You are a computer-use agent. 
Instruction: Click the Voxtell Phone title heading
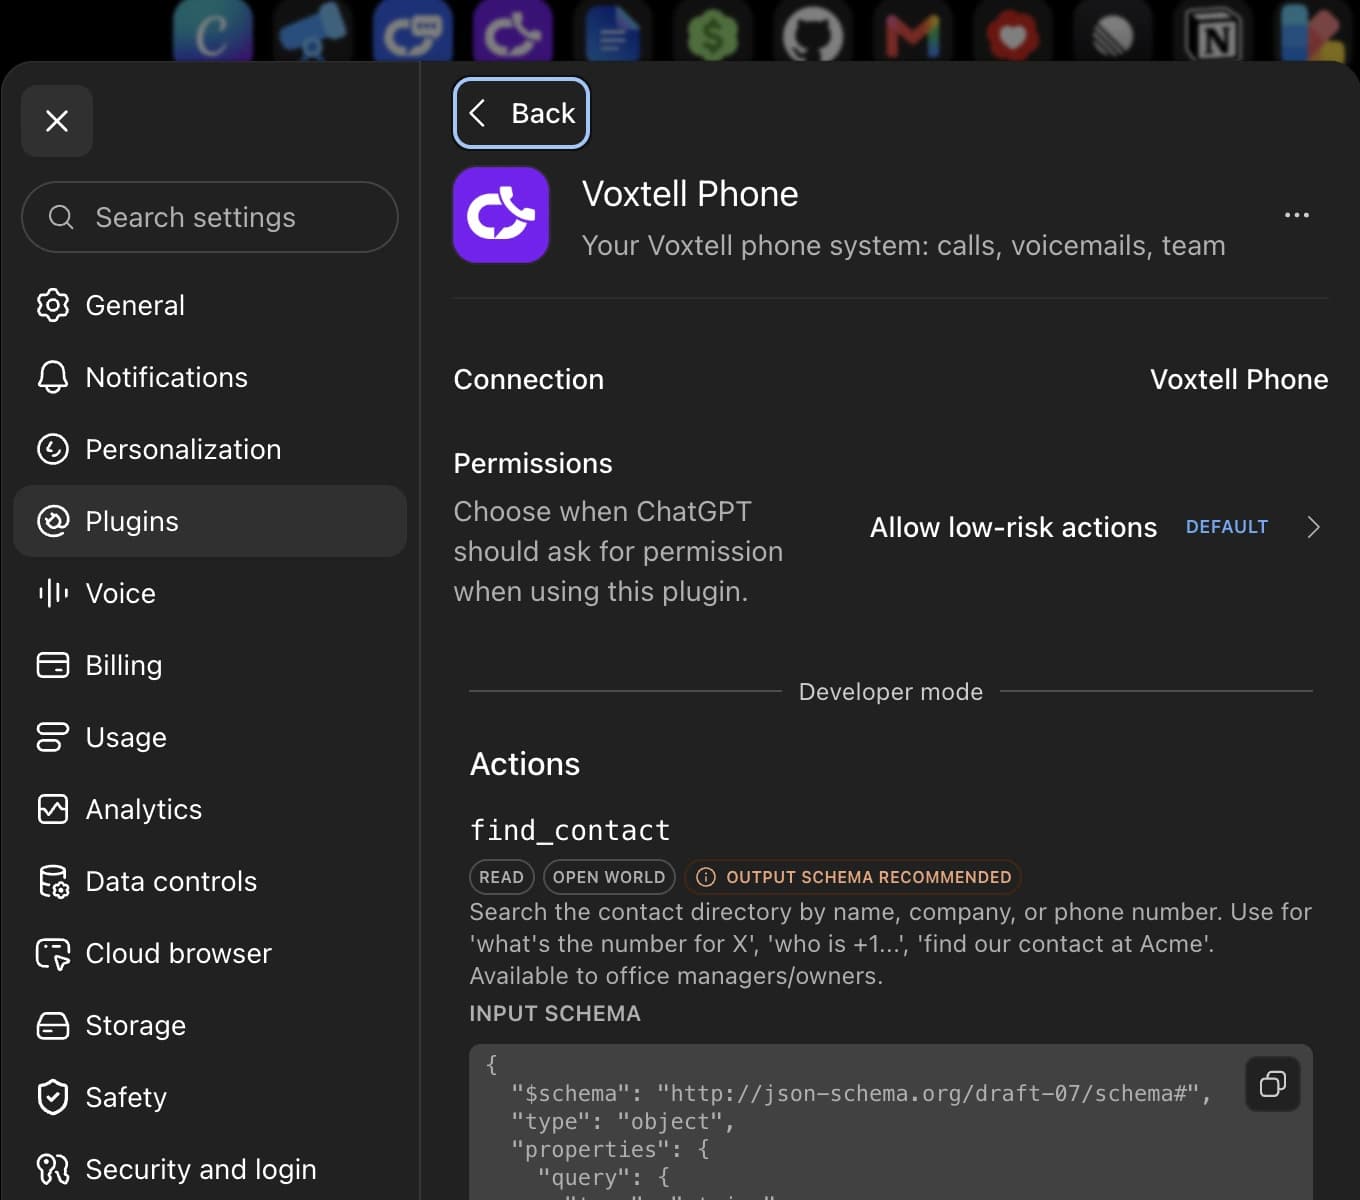point(690,194)
